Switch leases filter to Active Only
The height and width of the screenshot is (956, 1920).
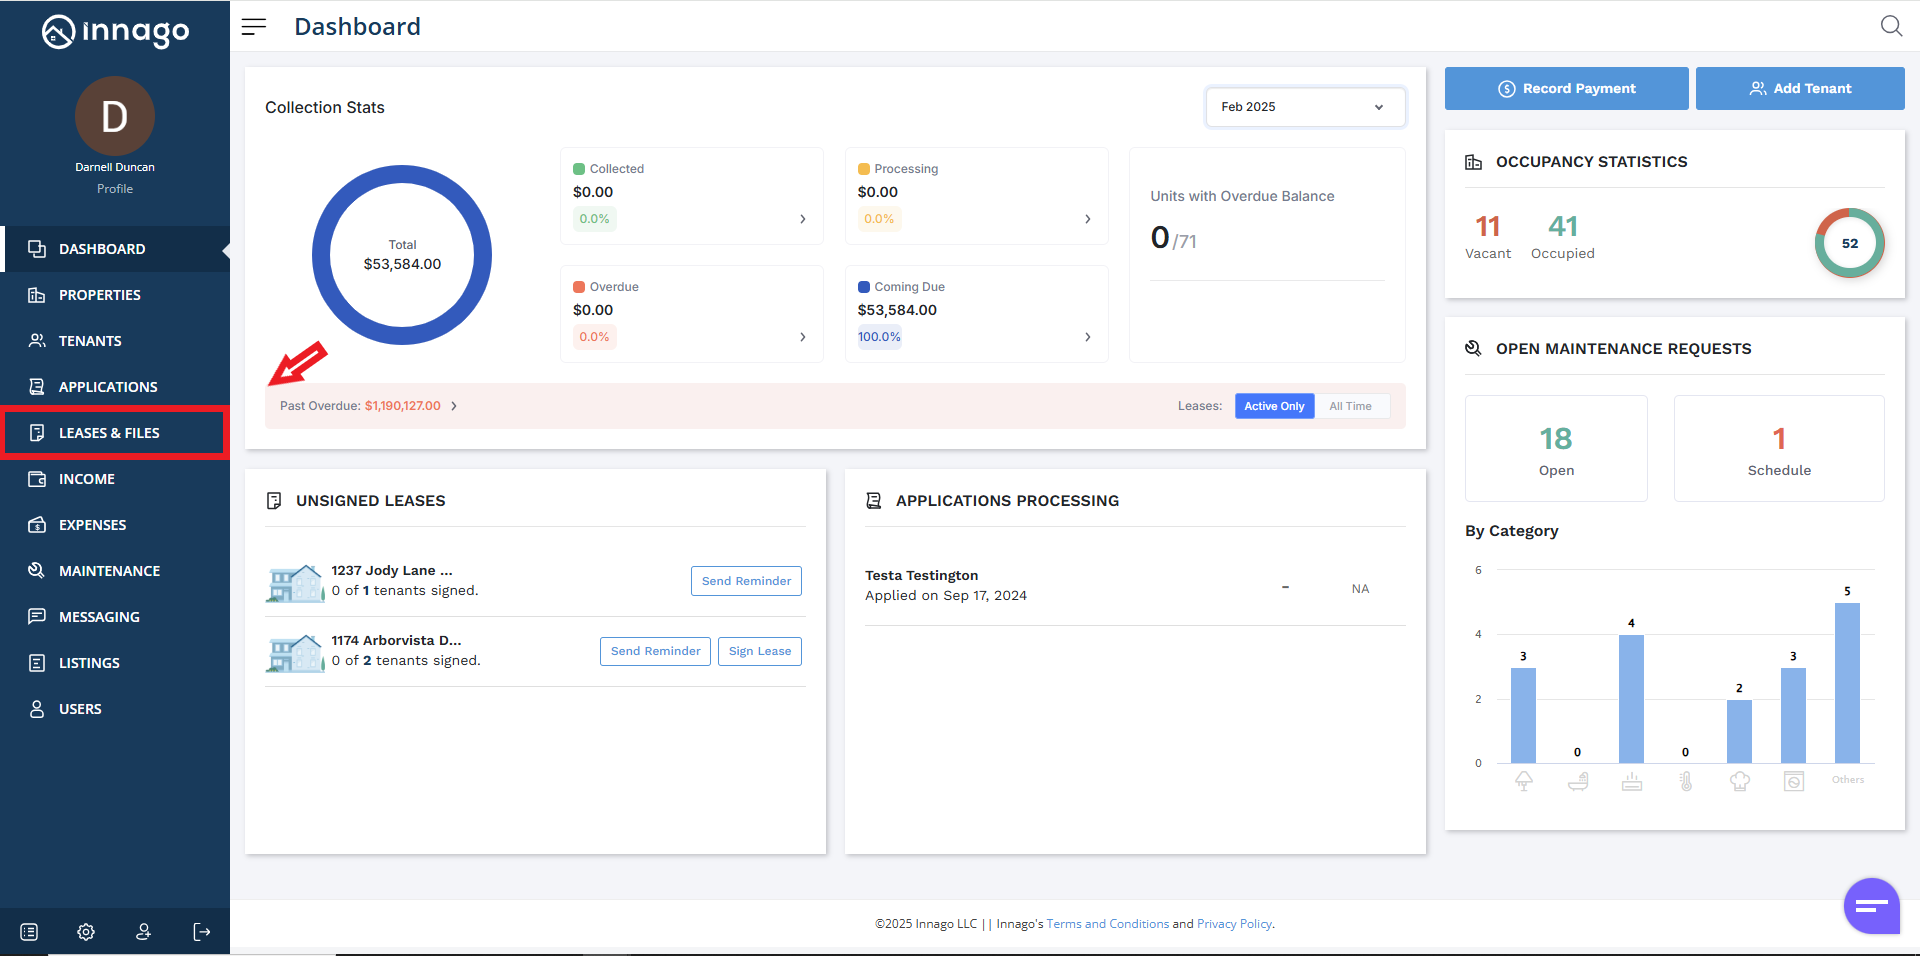pyautogui.click(x=1274, y=406)
